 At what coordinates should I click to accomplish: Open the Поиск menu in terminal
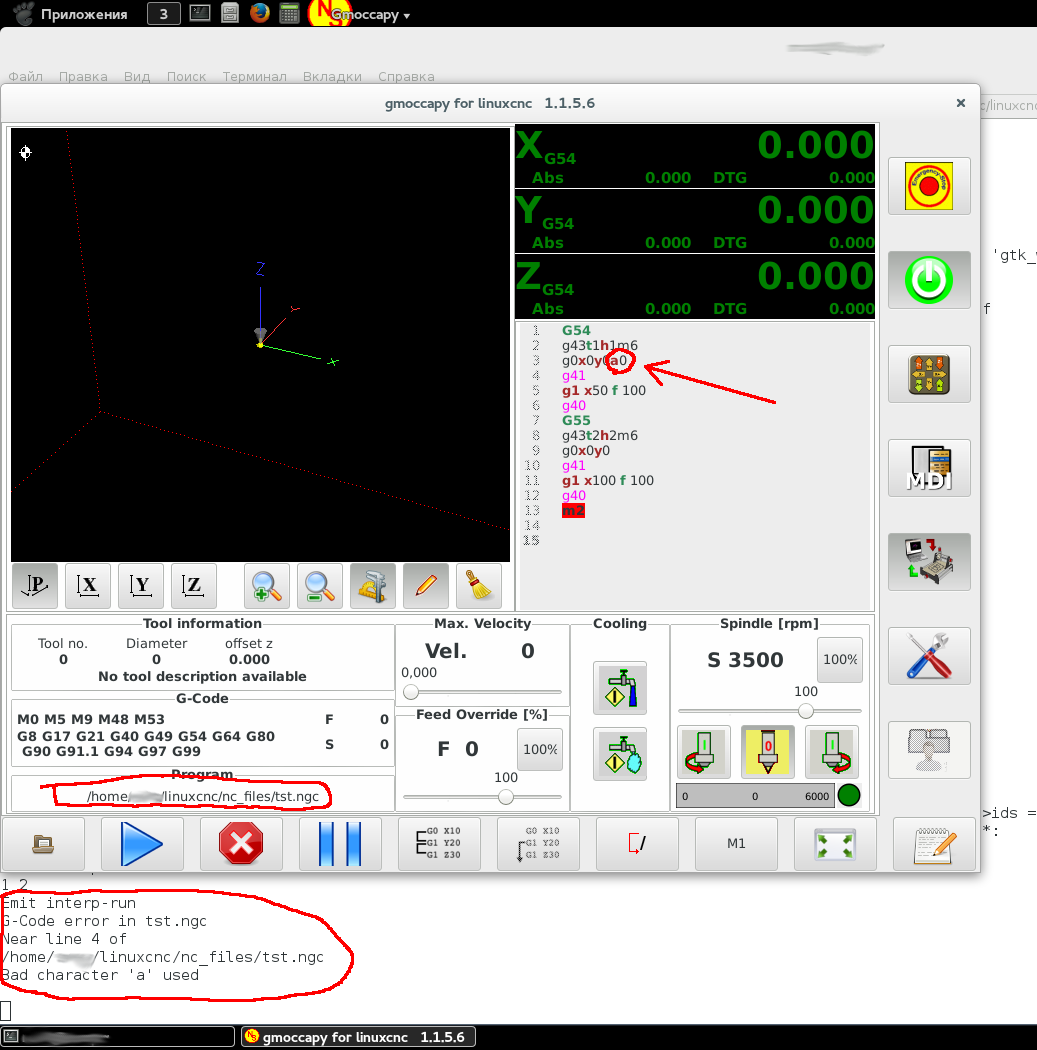pyautogui.click(x=186, y=76)
